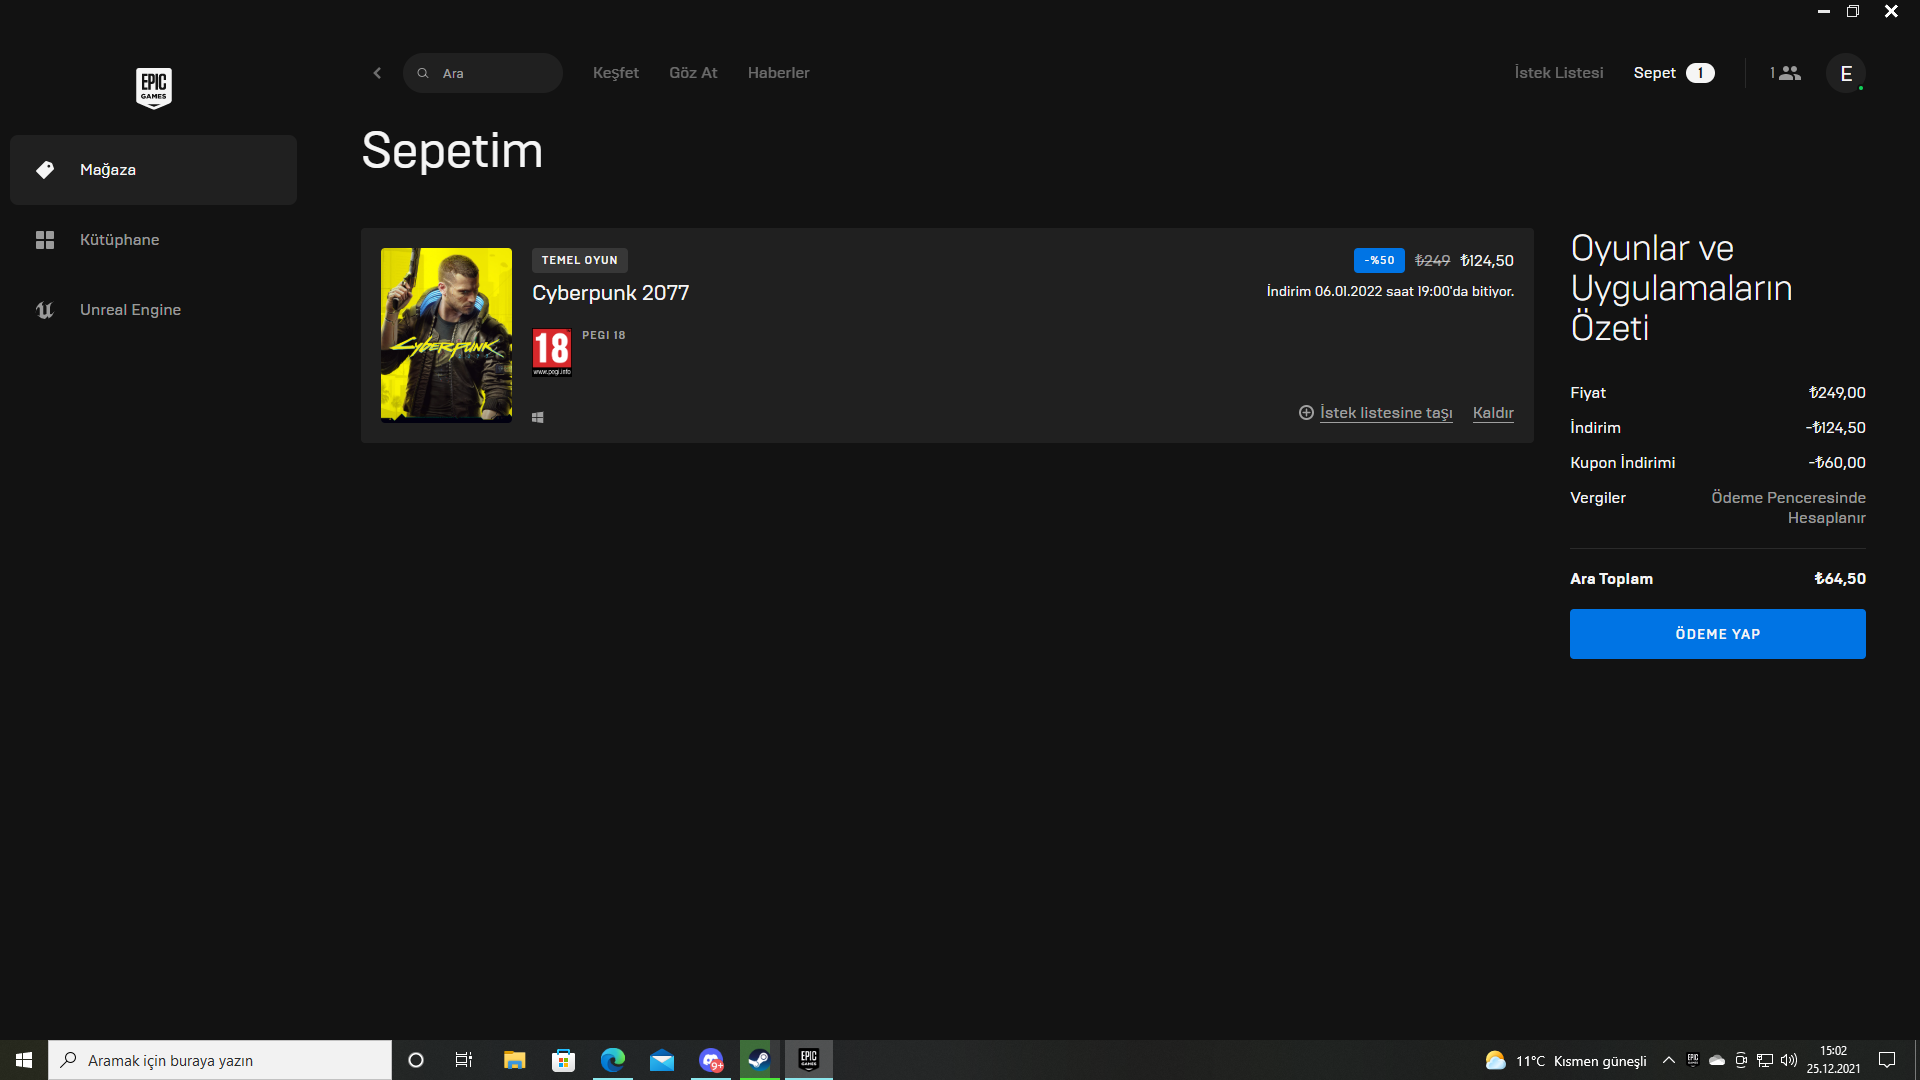Click the ÖDEME YAP checkout button
The width and height of the screenshot is (1920, 1080).
1717,634
